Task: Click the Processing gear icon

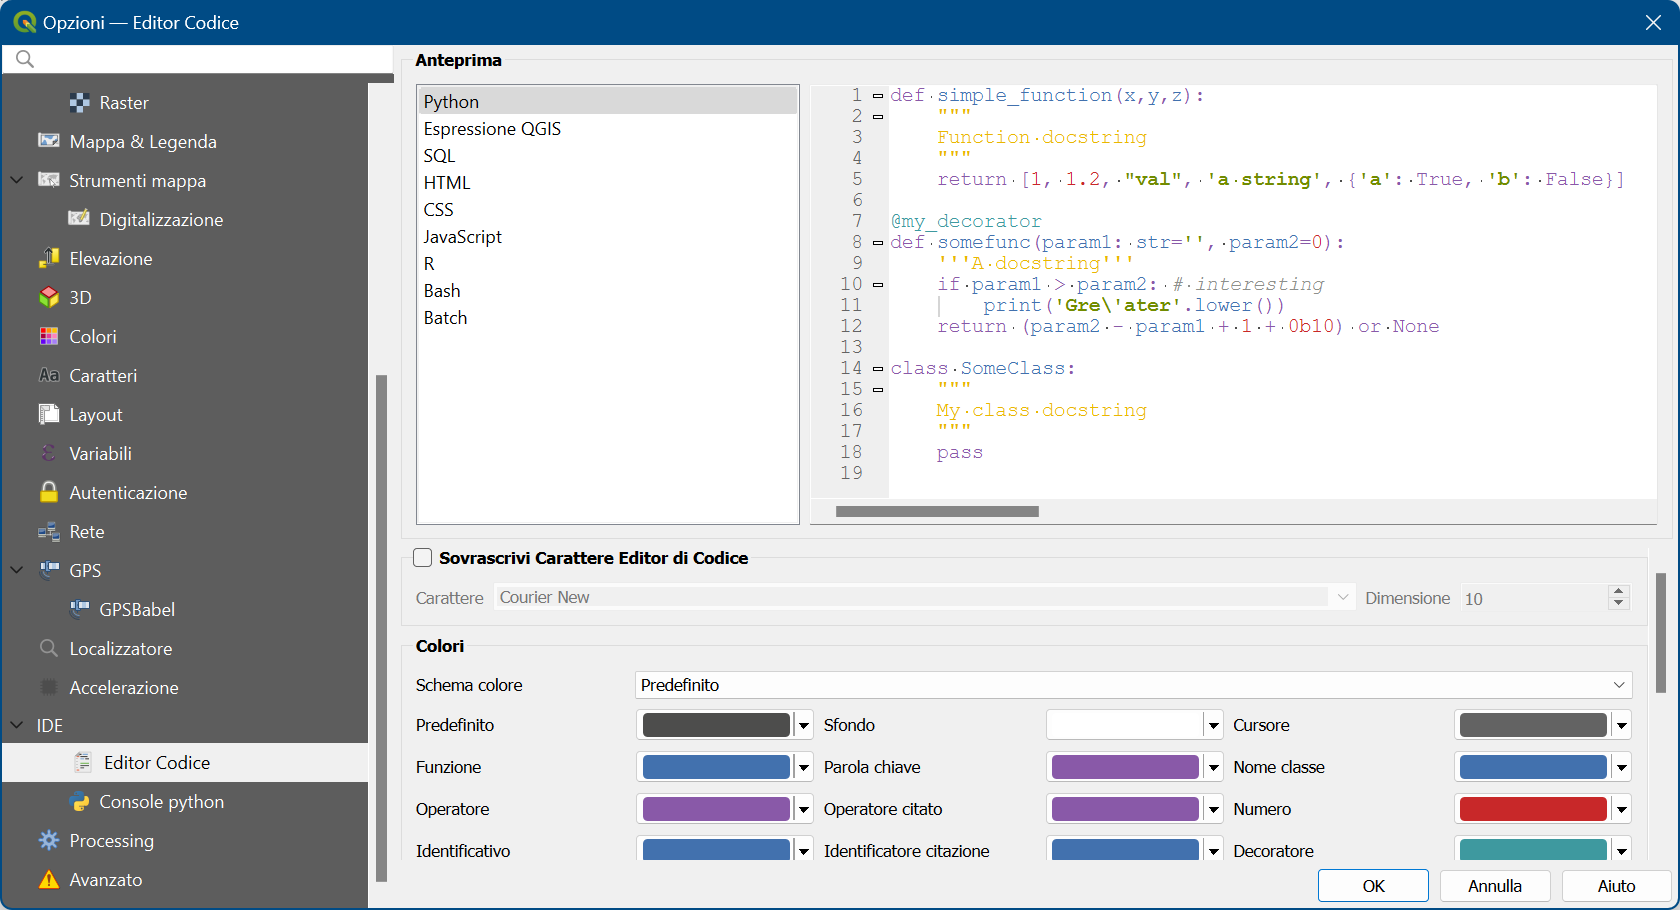Action: [x=49, y=840]
